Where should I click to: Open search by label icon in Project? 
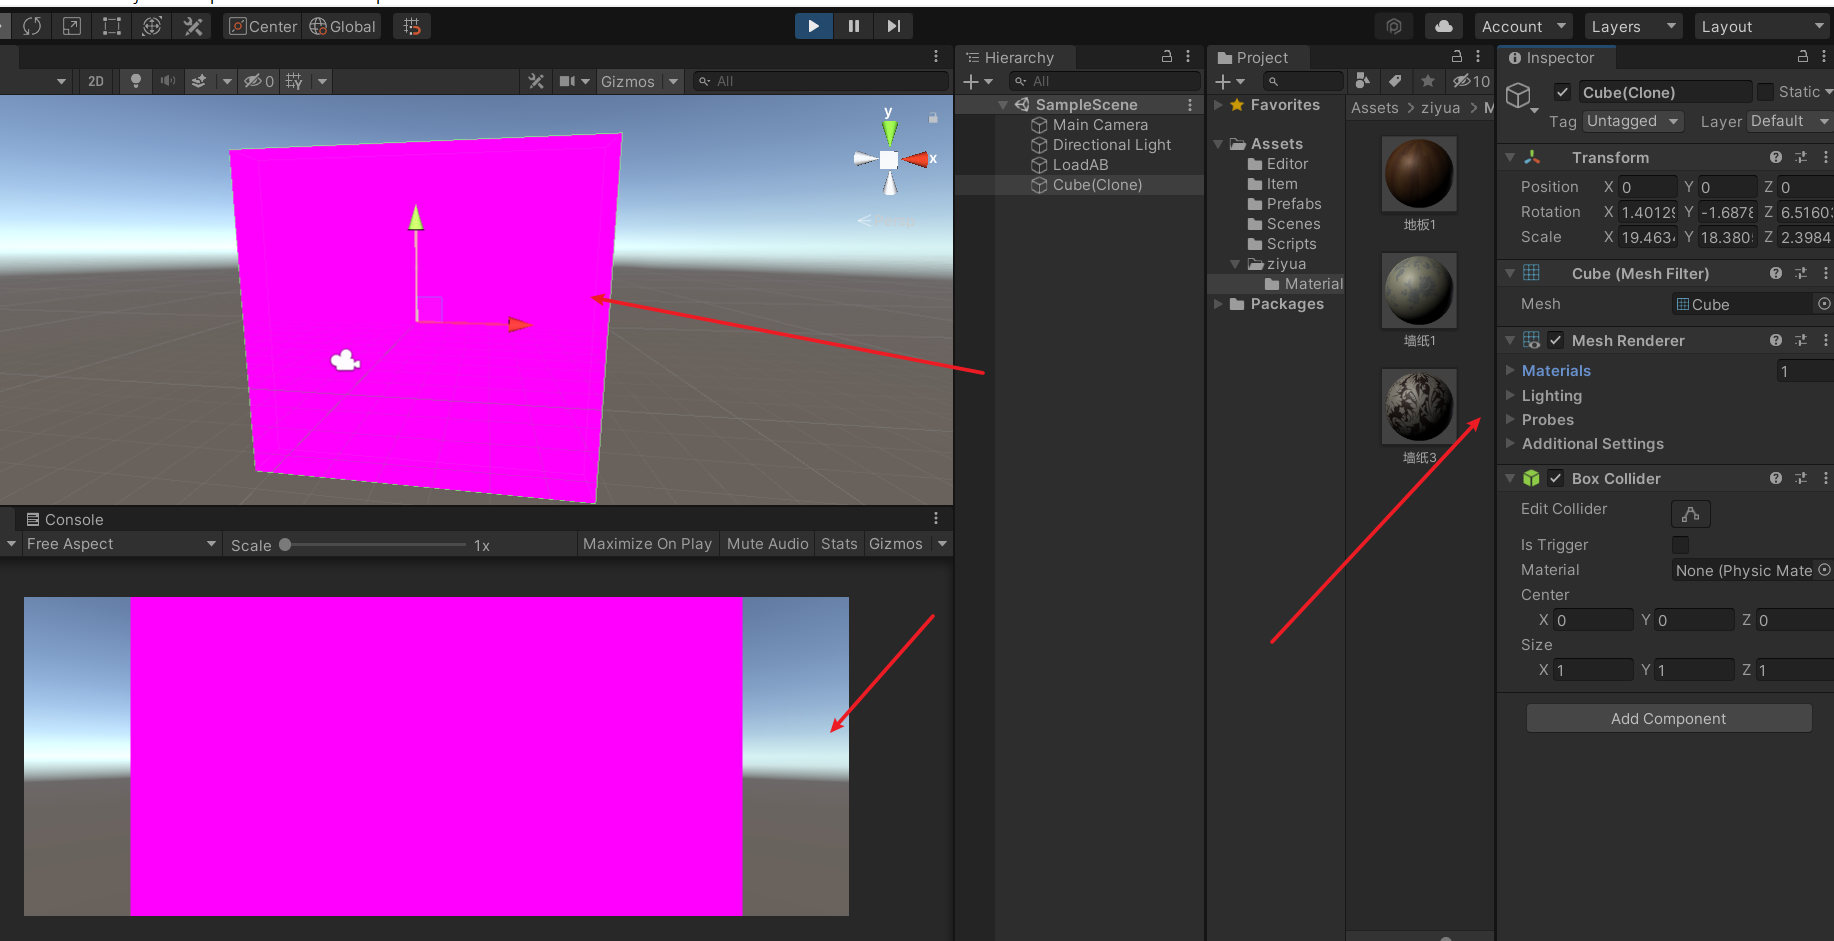1395,80
